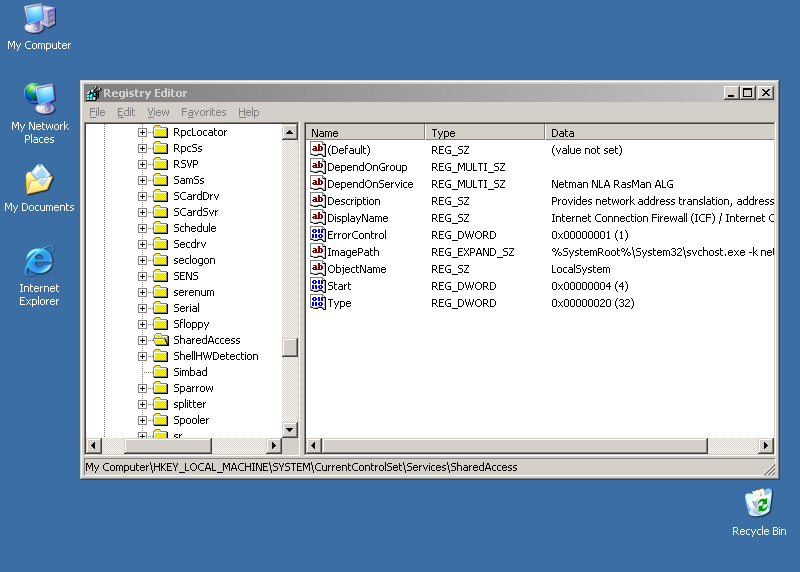
Task: Click the value pane scroll right arrow
Action: (x=765, y=446)
